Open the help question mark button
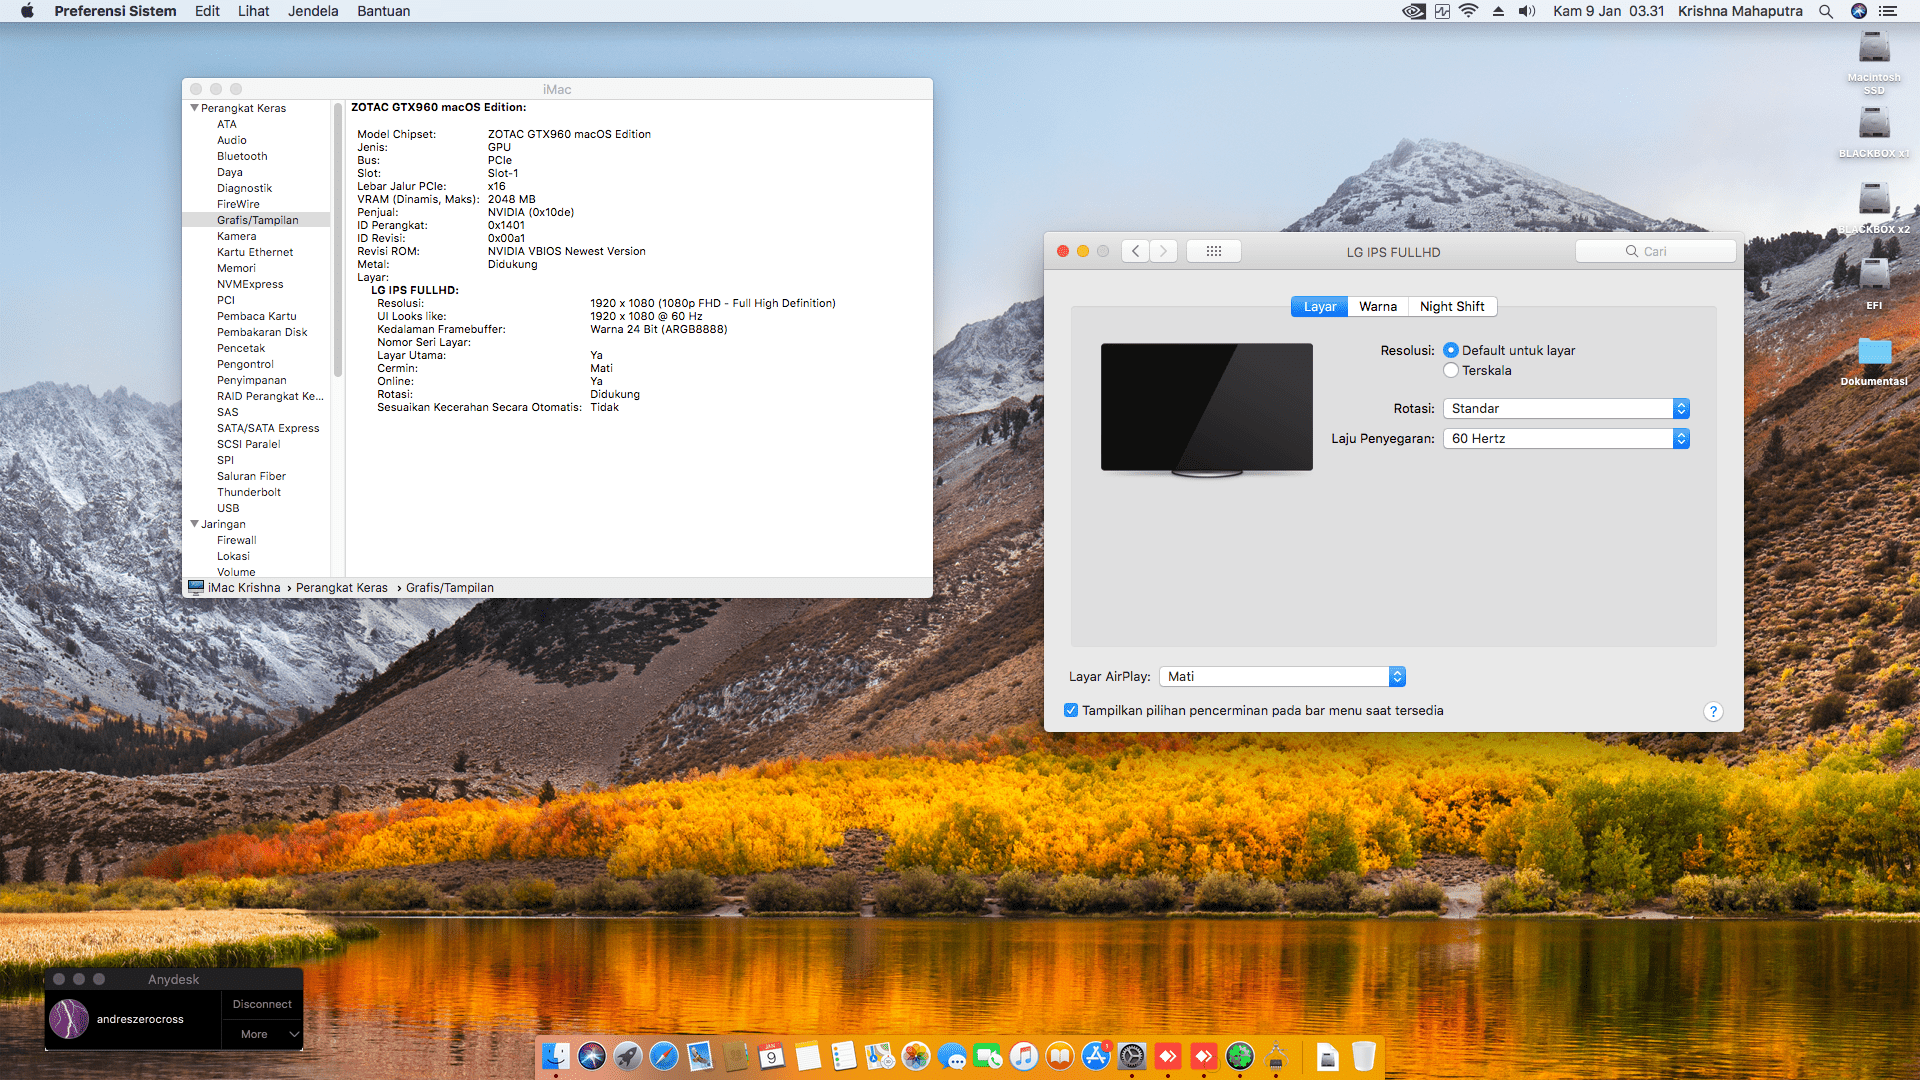This screenshot has height=1080, width=1920. click(1713, 711)
